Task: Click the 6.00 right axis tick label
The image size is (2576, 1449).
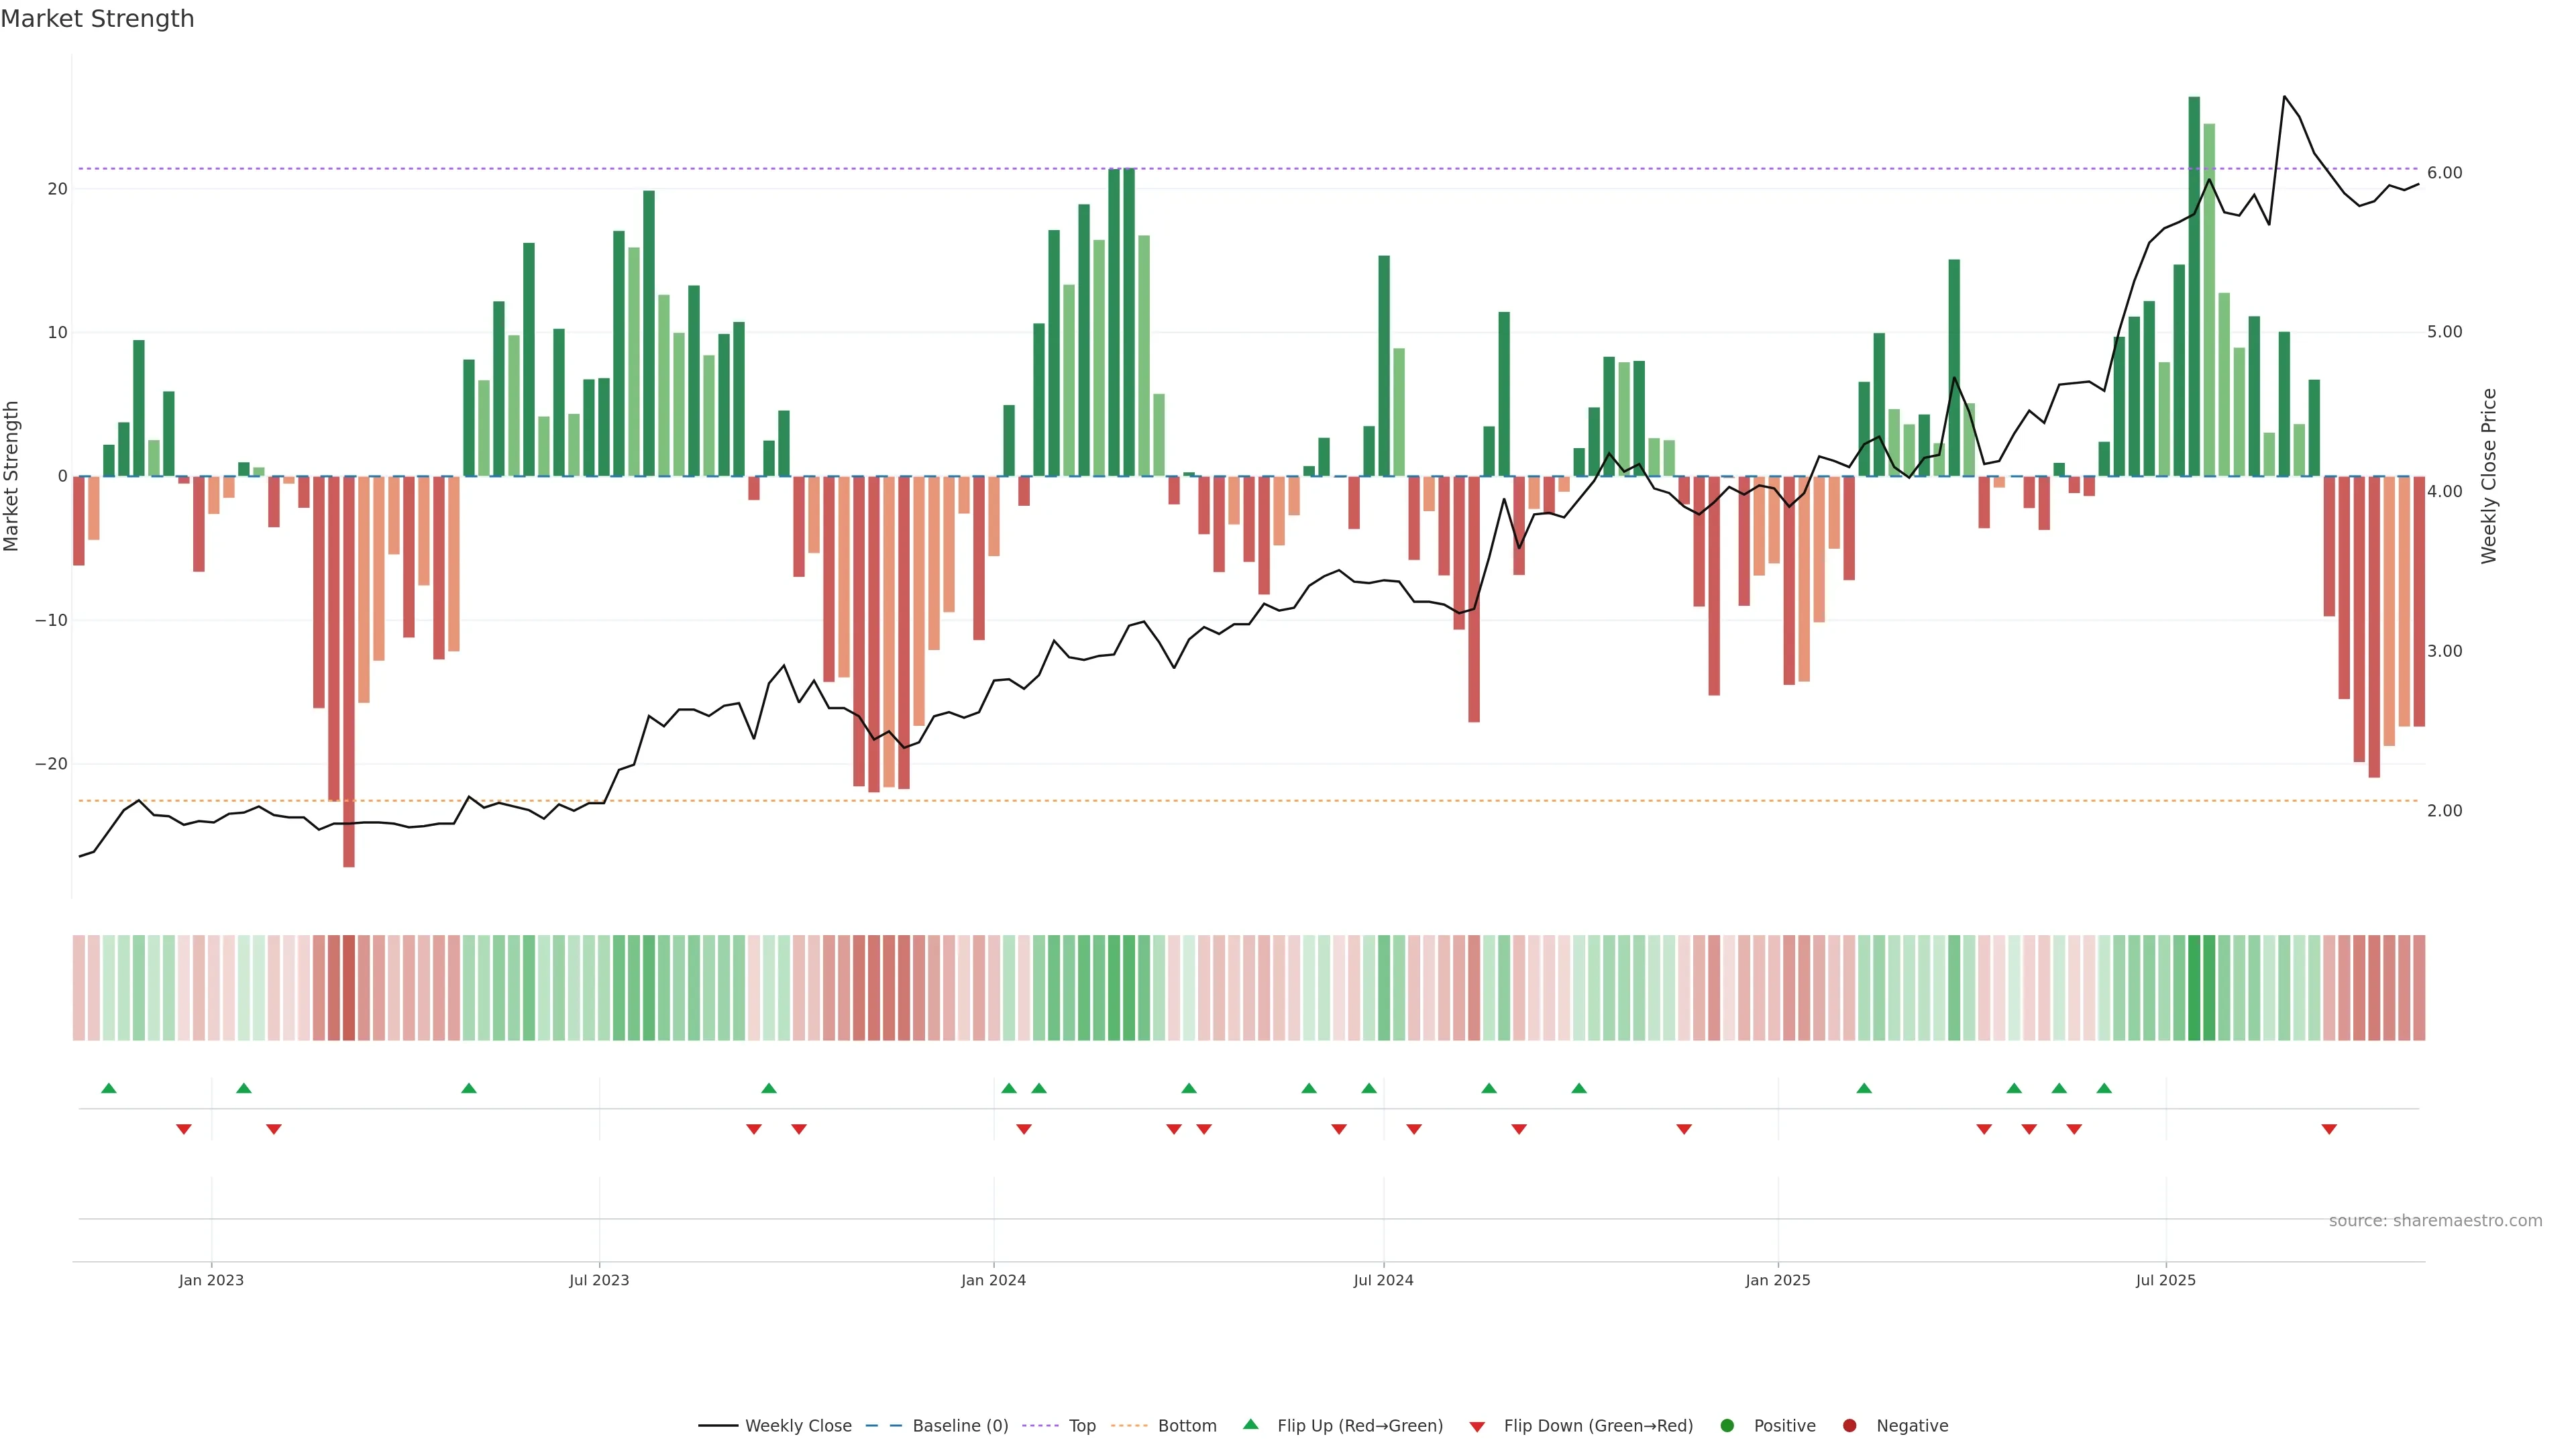Action: click(x=2444, y=173)
